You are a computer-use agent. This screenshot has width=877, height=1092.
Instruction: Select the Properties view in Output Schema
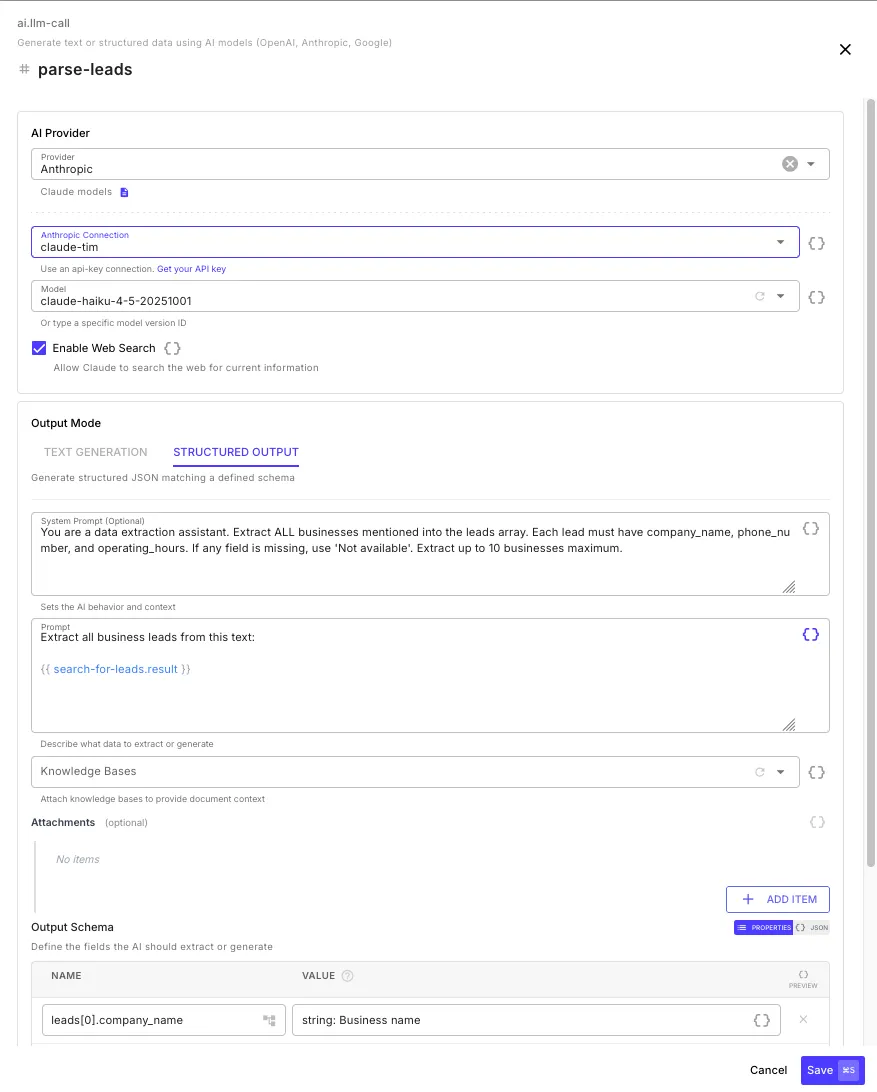(763, 927)
